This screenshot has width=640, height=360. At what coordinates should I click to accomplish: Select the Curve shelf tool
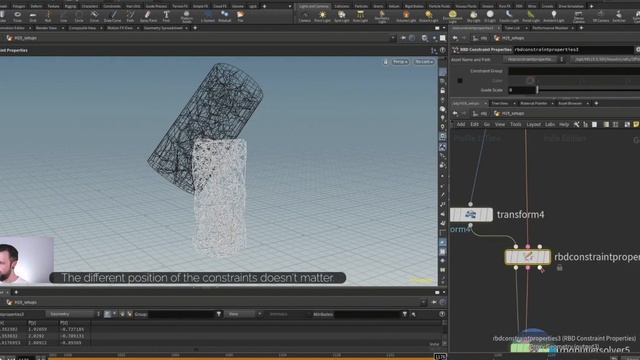tap(94, 16)
